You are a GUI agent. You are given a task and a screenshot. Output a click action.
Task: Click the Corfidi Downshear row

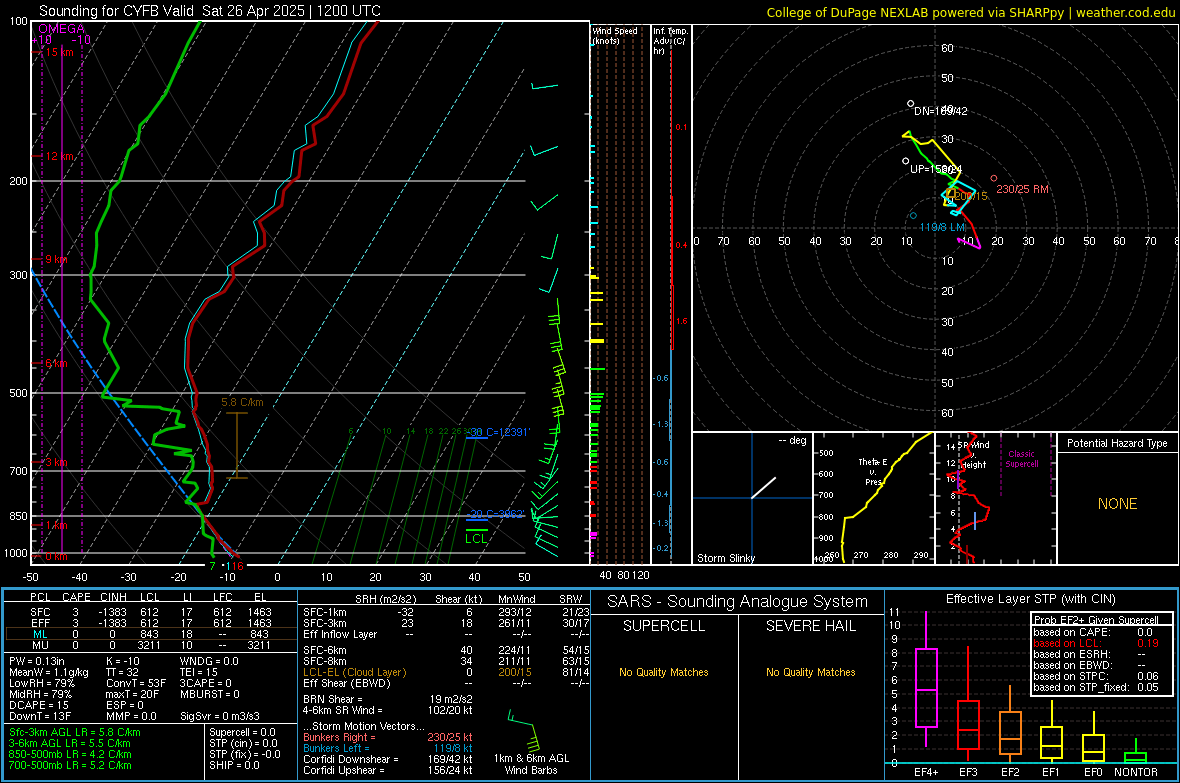(x=387, y=759)
